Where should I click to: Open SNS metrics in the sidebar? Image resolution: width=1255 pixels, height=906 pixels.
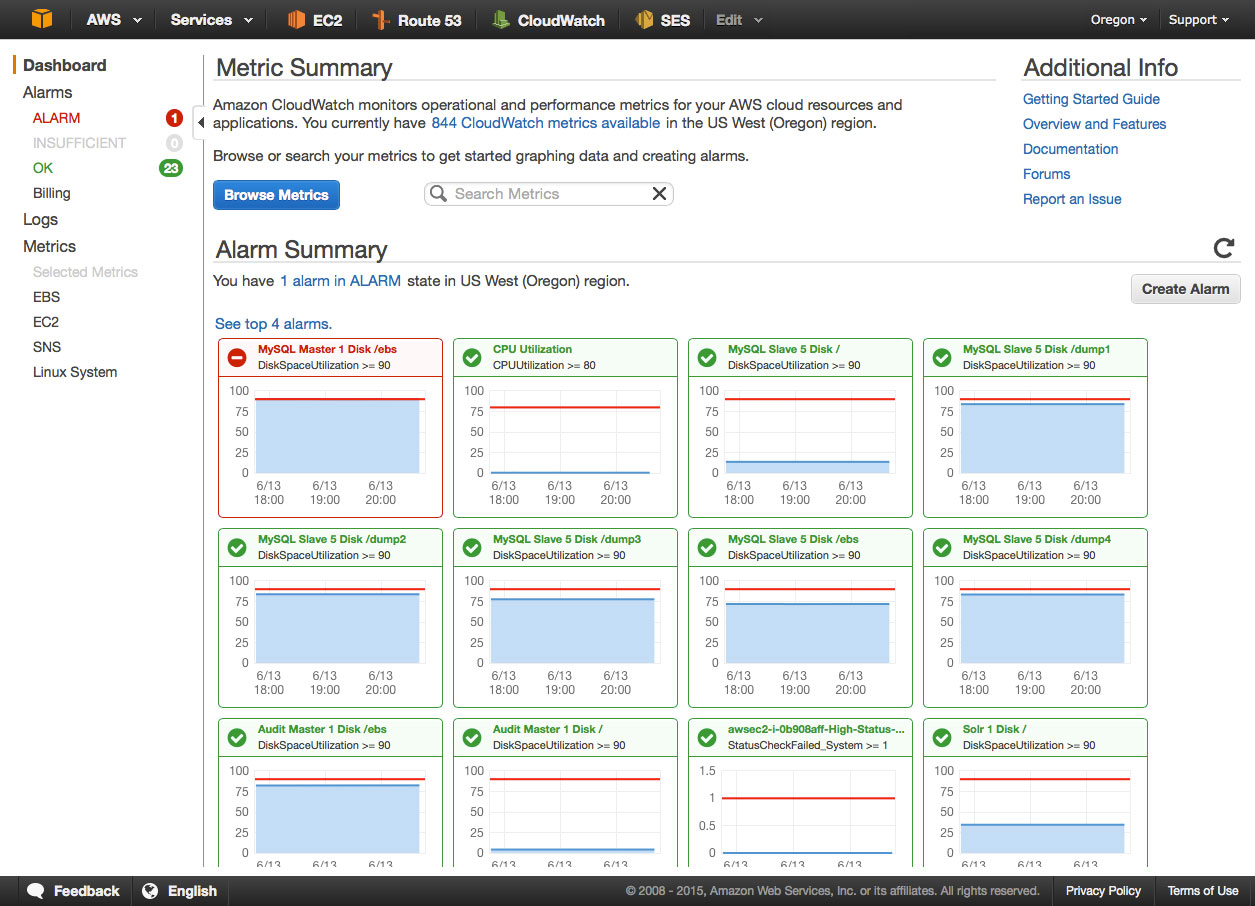[47, 347]
